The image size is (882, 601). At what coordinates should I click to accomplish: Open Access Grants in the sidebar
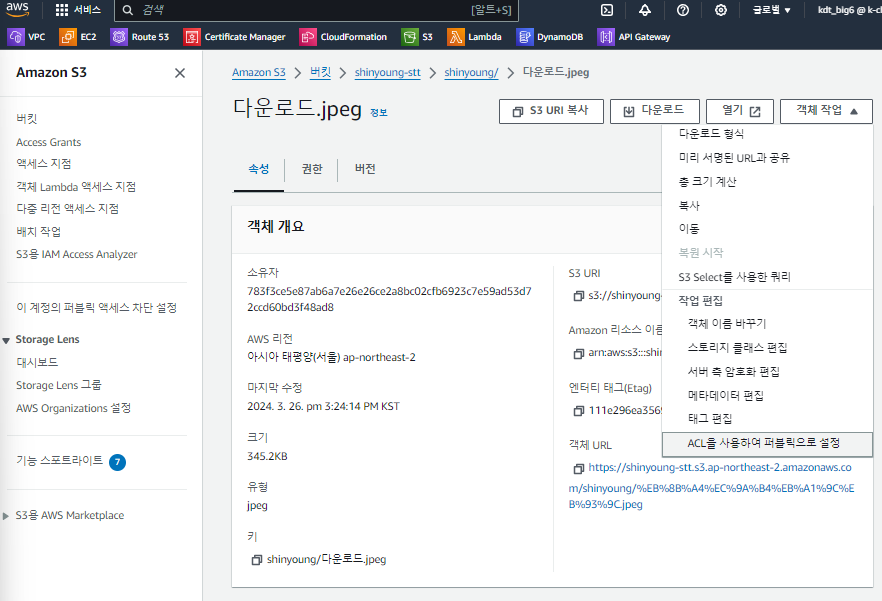click(48, 142)
